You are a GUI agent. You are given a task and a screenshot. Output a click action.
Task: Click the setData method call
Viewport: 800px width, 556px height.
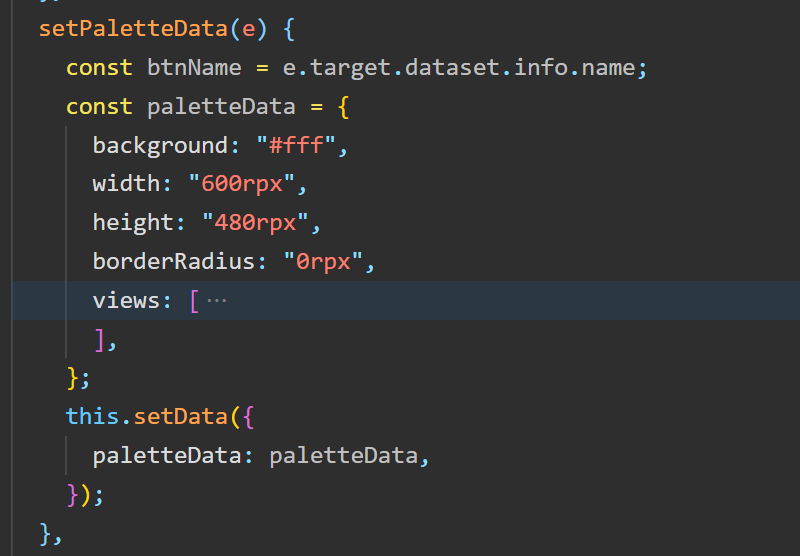tap(181, 417)
